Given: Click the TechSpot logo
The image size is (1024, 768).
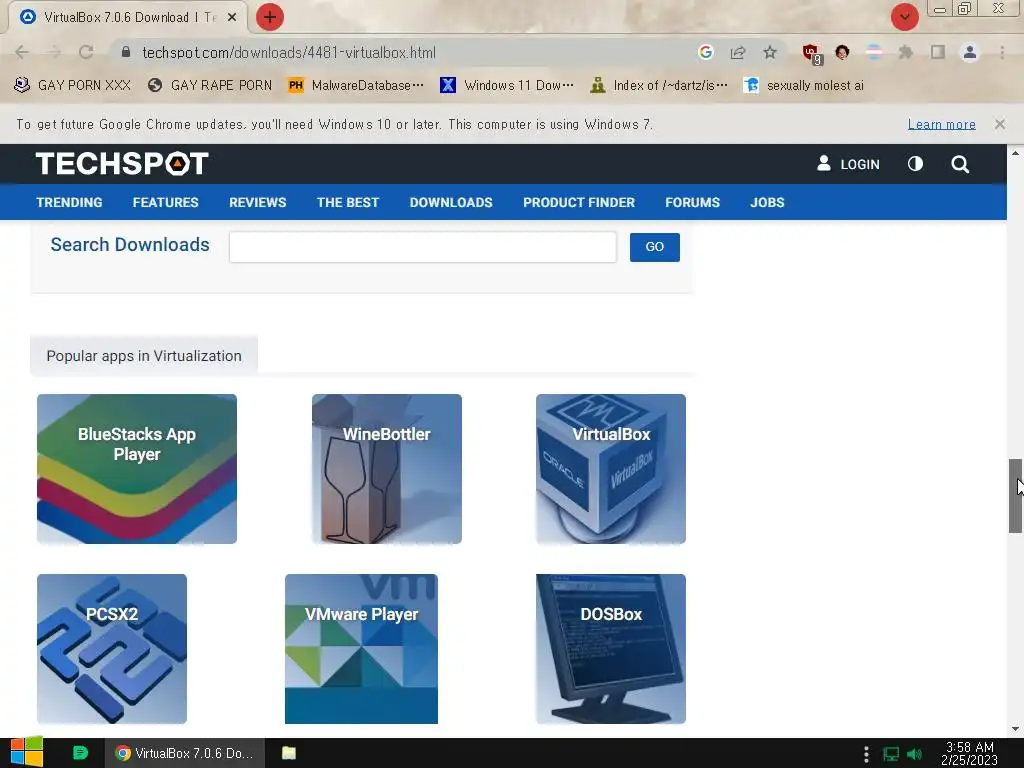Looking at the screenshot, I should (122, 164).
